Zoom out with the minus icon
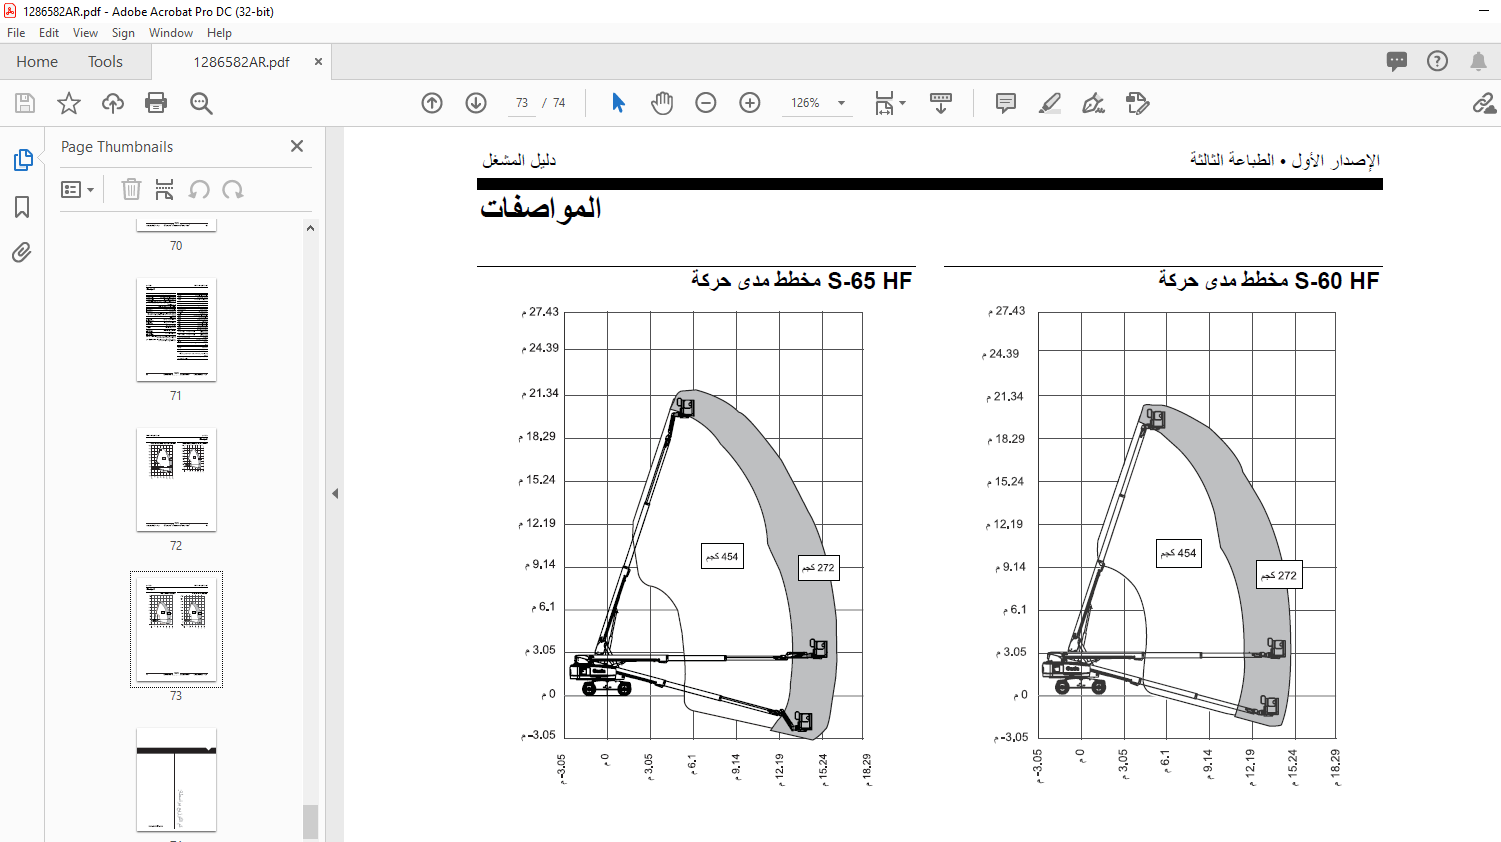 point(706,103)
